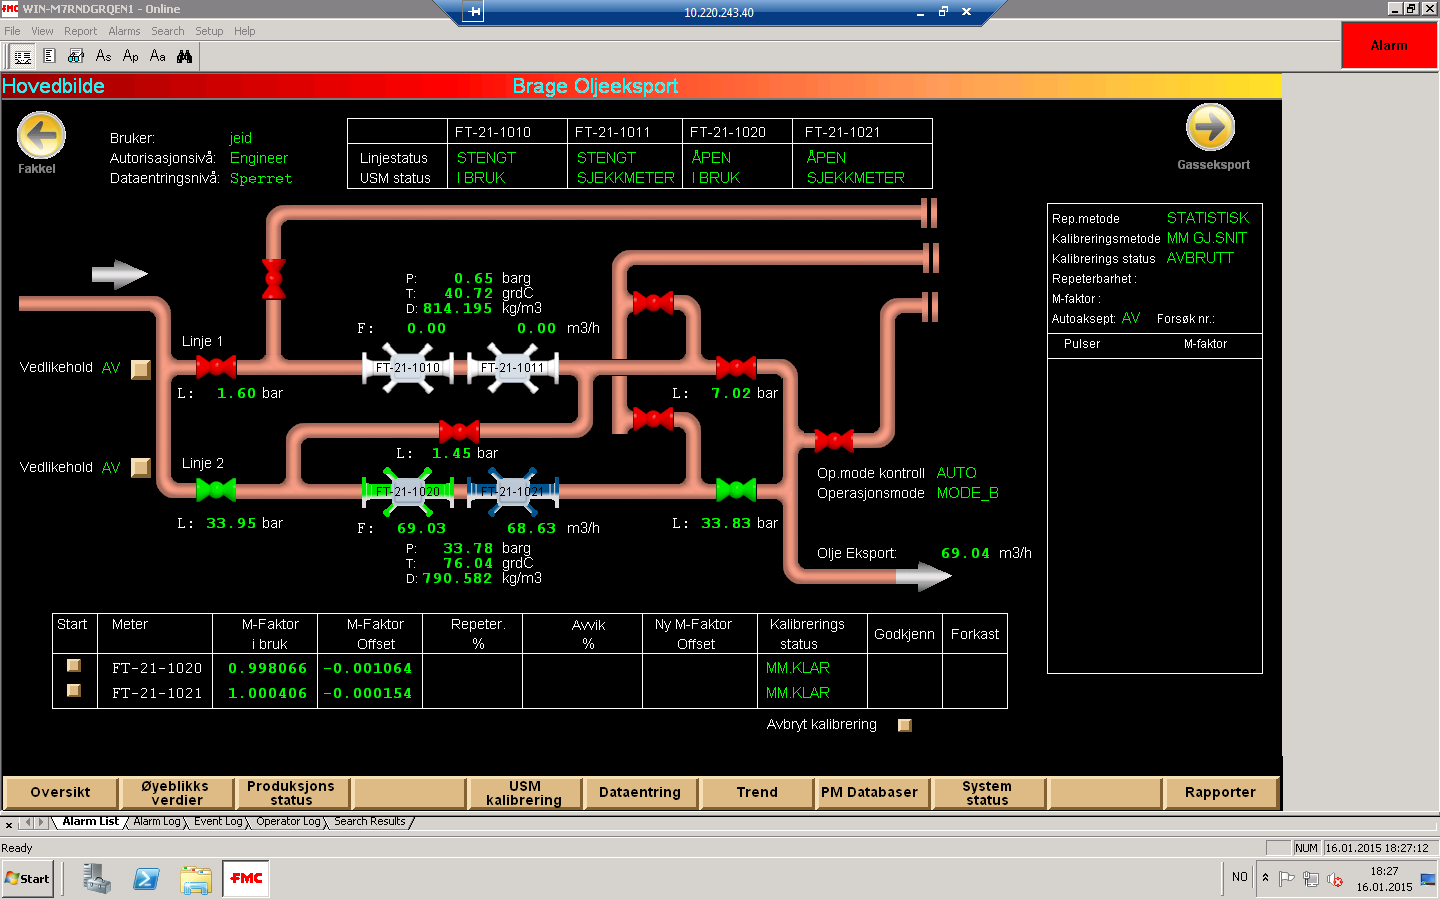Open the File menu

pos(12,31)
